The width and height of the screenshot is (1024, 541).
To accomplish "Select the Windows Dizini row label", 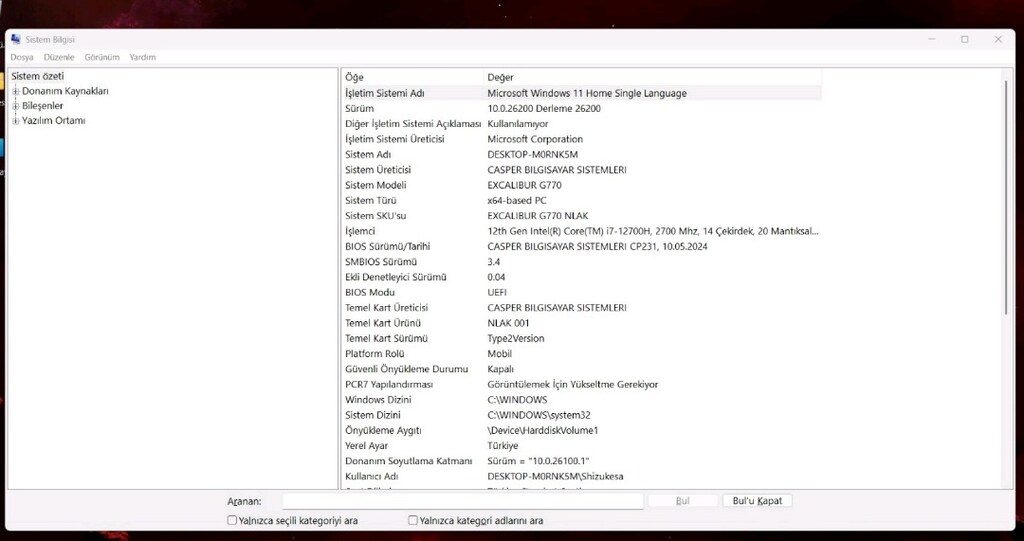I will point(378,400).
